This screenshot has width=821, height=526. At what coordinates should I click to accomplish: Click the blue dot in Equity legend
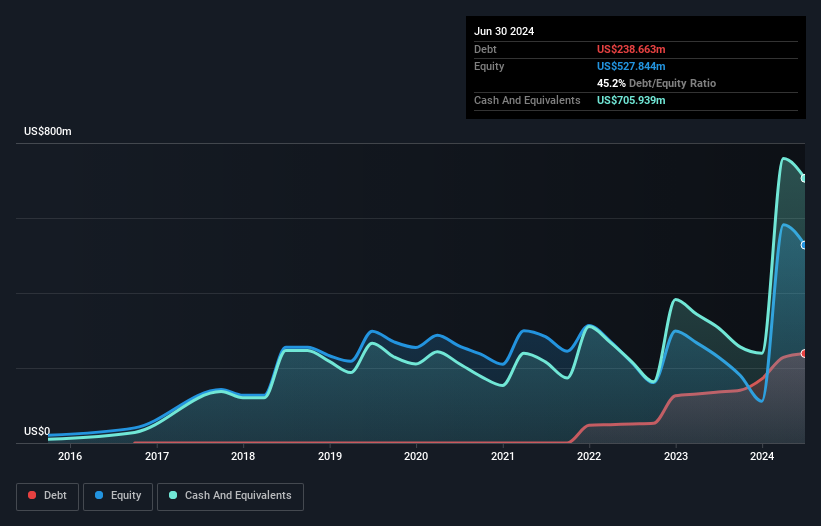point(99,495)
